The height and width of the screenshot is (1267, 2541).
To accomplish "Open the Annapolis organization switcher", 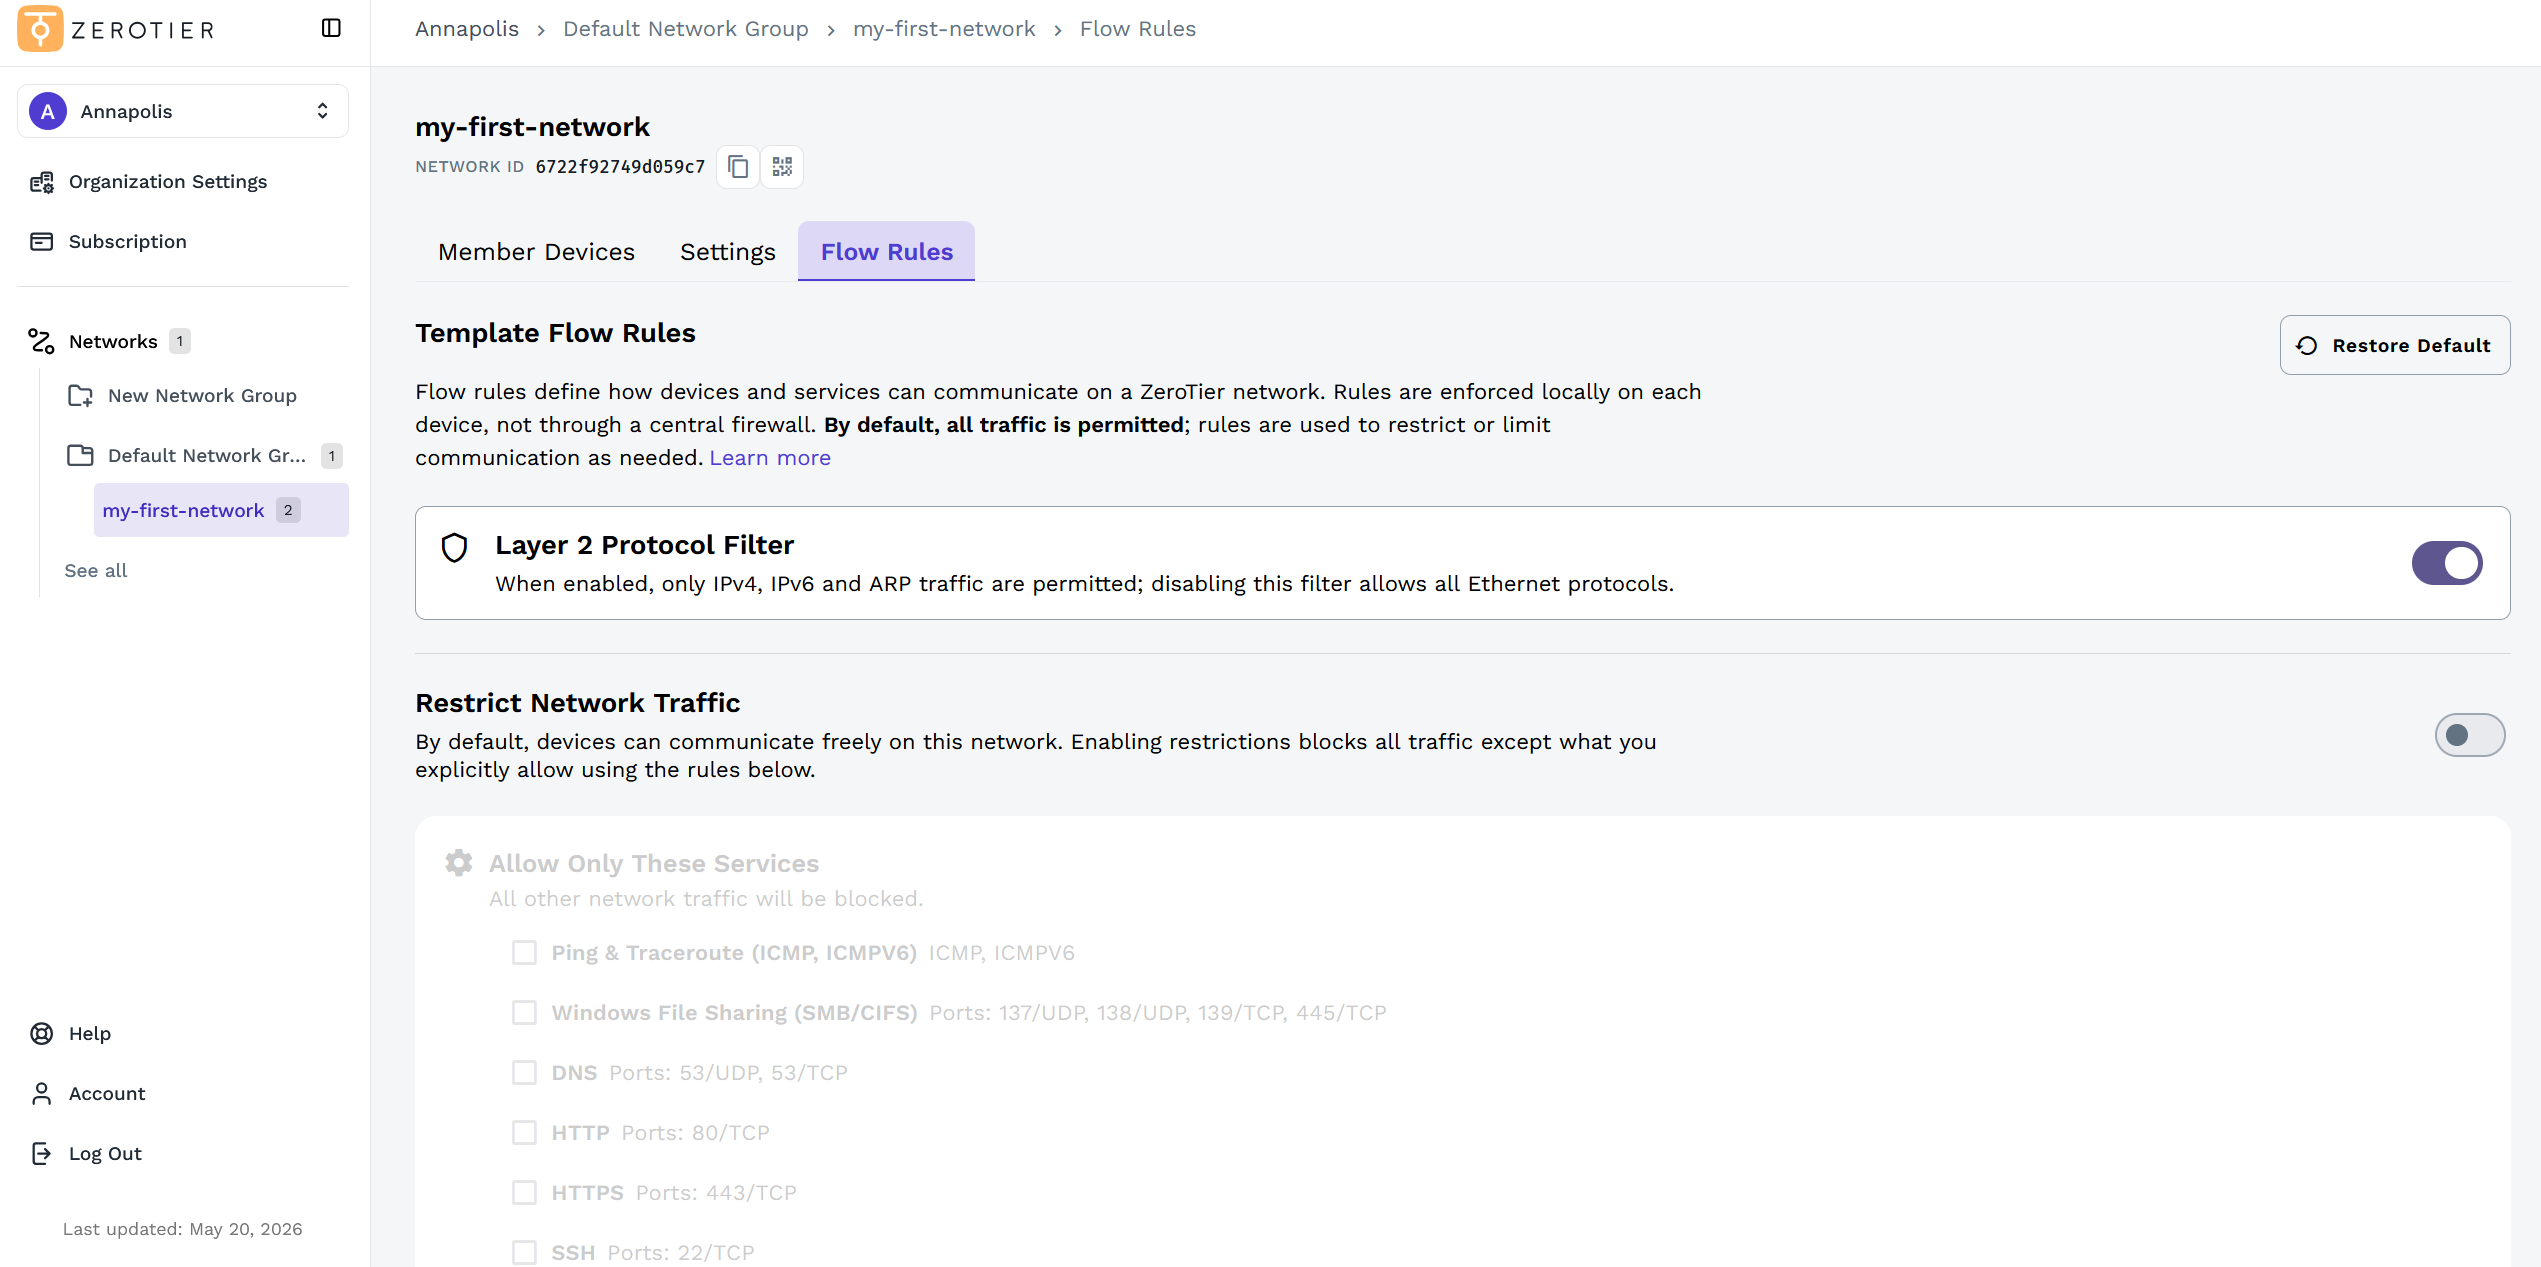I will pyautogui.click(x=183, y=111).
